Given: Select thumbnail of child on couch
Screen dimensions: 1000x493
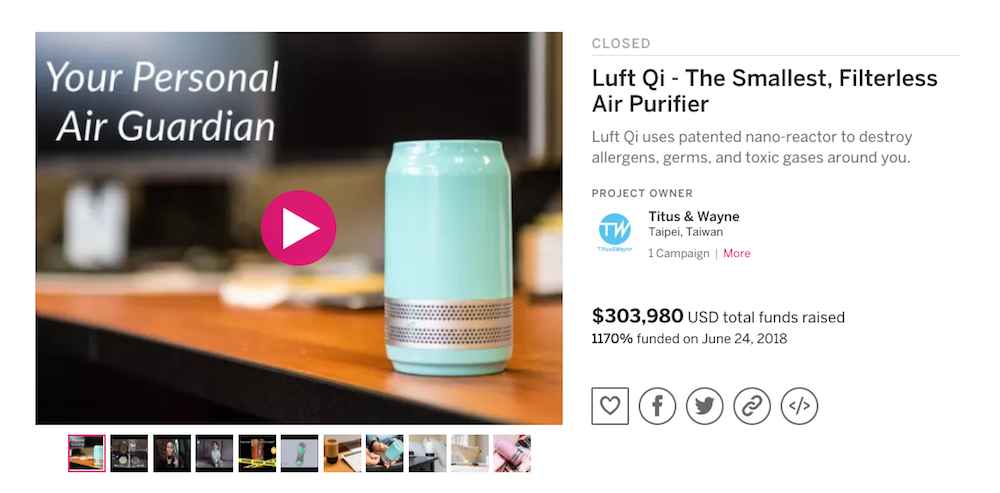Looking at the screenshot, I should click(214, 453).
